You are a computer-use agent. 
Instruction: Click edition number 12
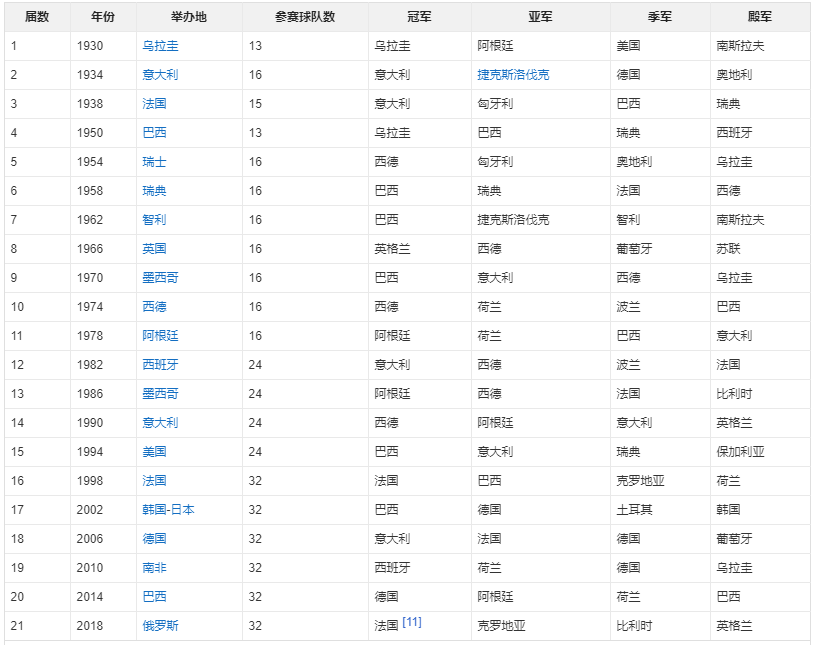click(17, 365)
